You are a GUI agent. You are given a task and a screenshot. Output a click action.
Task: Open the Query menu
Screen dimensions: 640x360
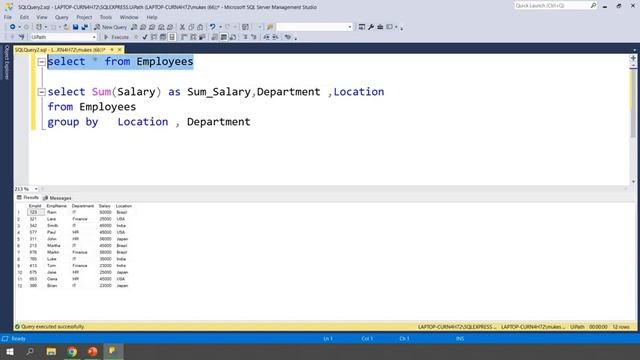point(62,17)
